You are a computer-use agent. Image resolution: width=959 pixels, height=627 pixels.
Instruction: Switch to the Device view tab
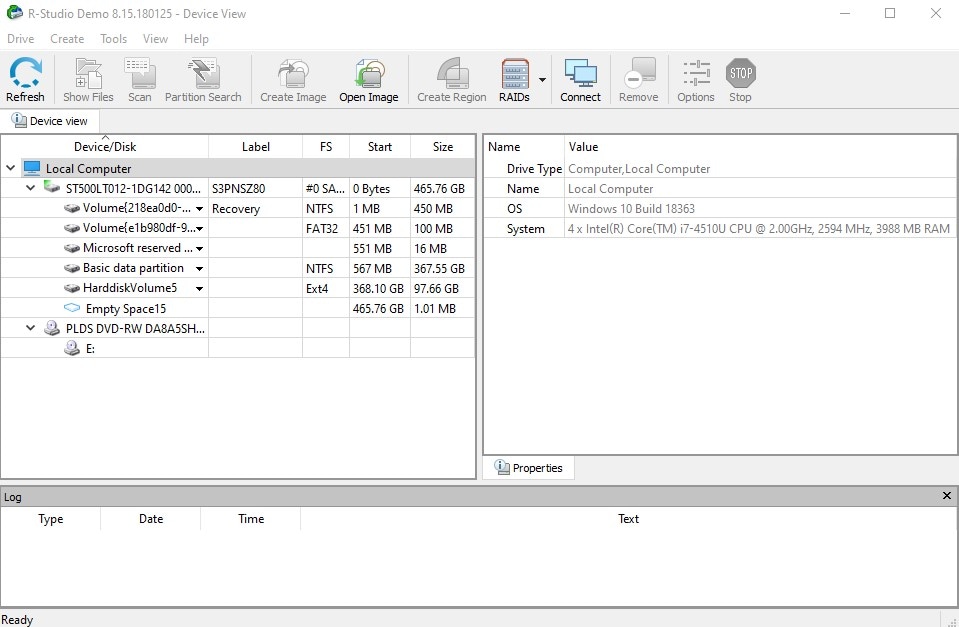pos(50,121)
